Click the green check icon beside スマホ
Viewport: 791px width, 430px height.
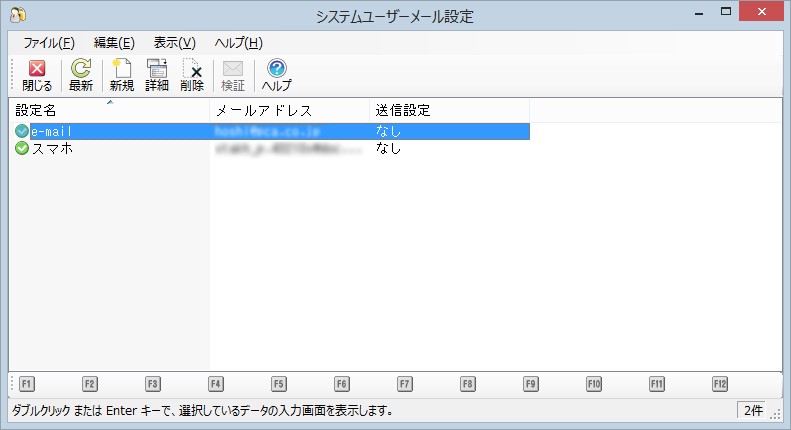[x=22, y=149]
